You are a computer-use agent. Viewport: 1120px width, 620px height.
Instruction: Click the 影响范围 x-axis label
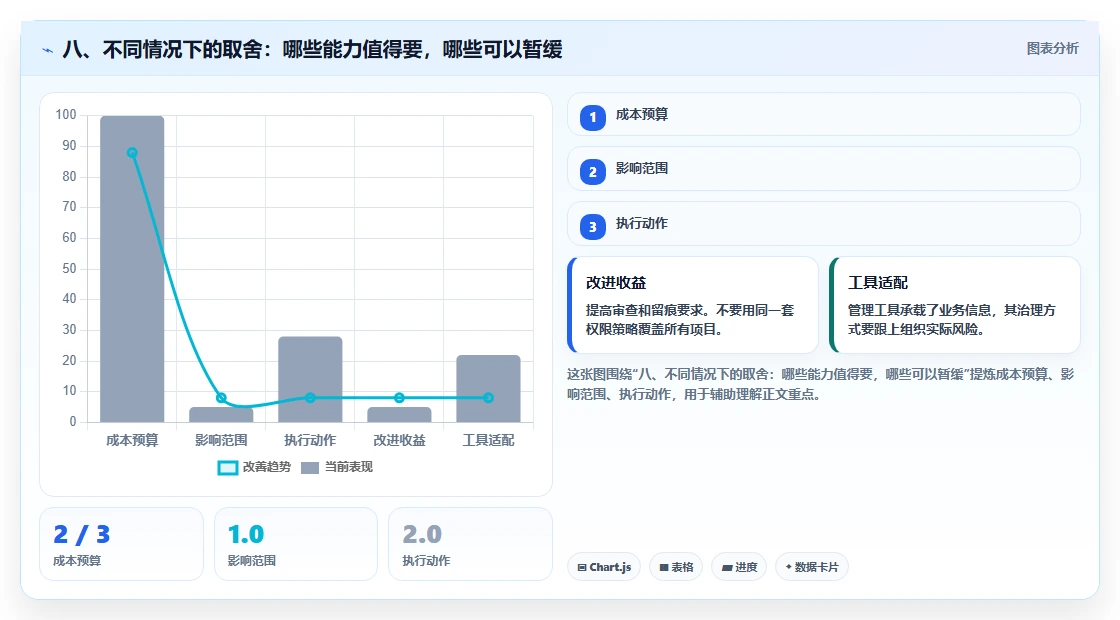(221, 441)
